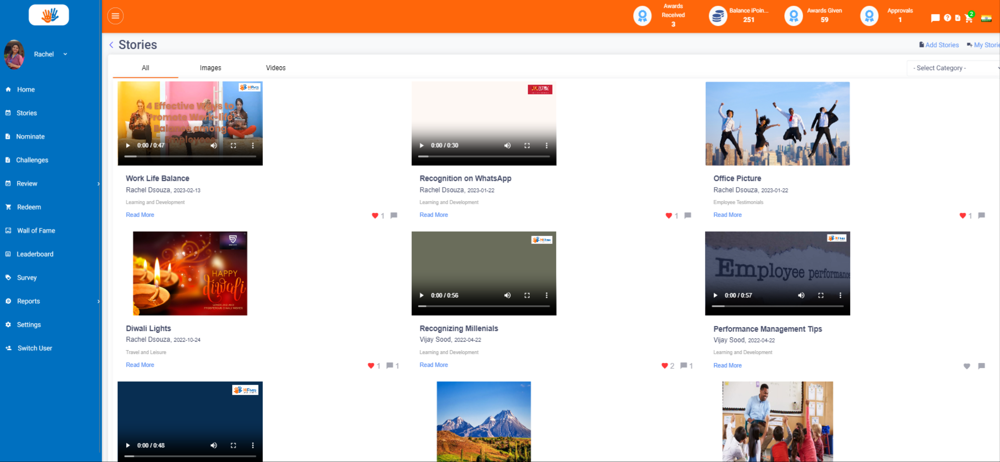Read More on Work Life Balance
This screenshot has width=1000, height=462.
(x=140, y=215)
